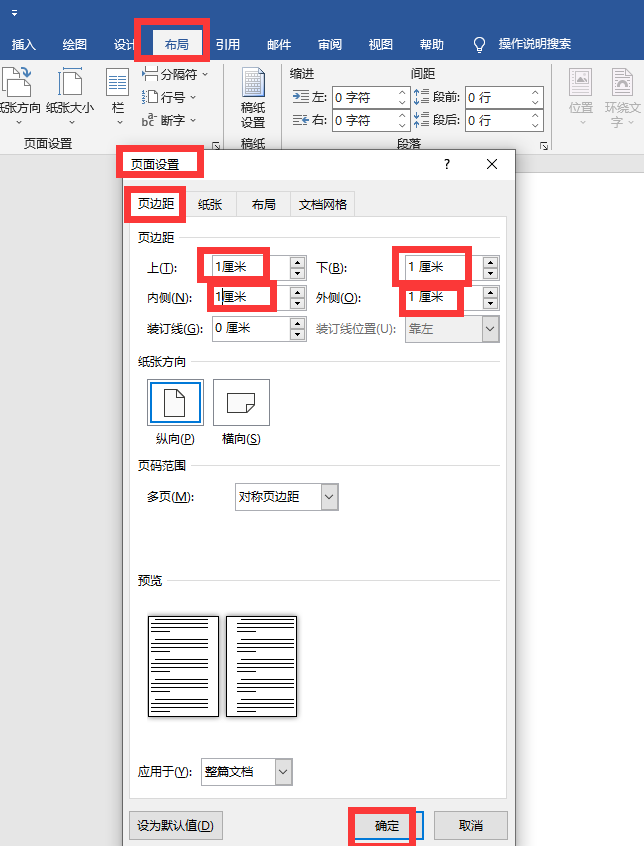Click the 装订线(G) gutter spinner arrows
Screen dimensions: 644x846
point(298,329)
